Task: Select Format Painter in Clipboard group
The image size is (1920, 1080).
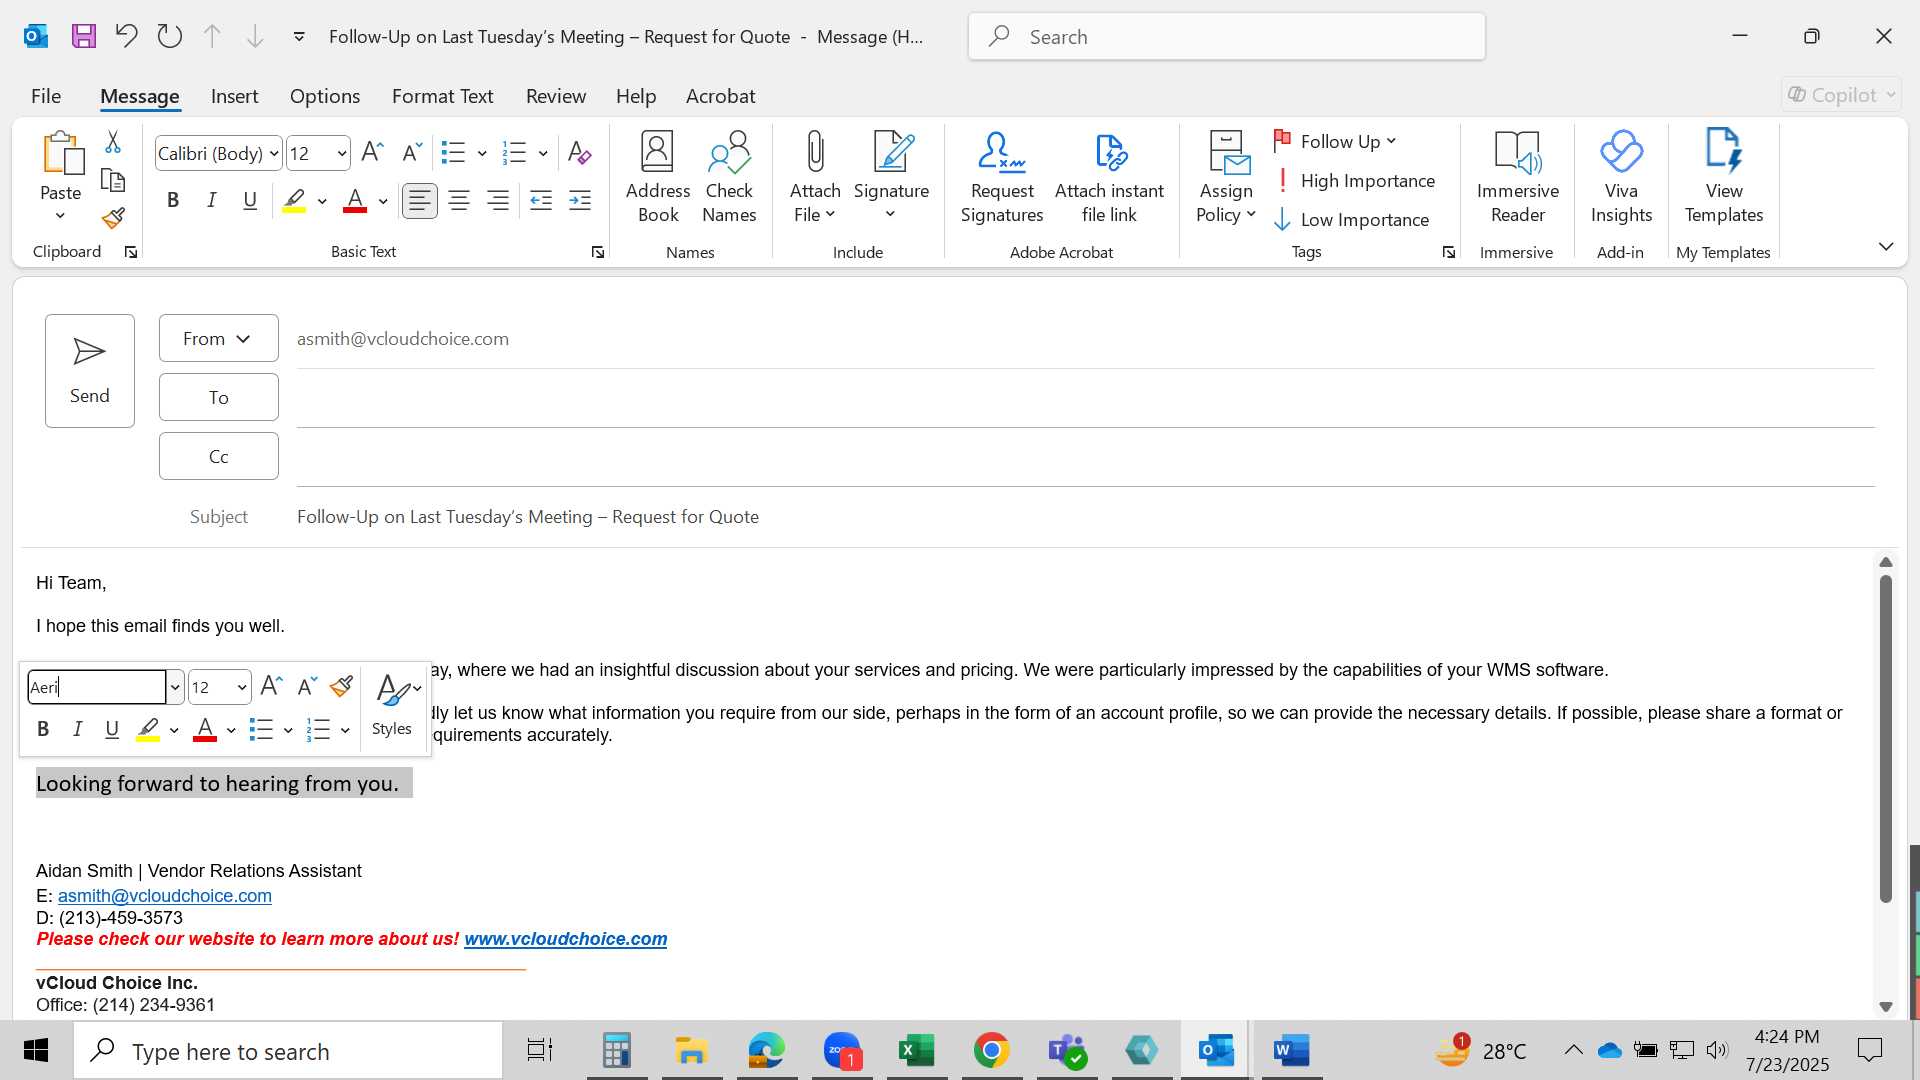Action: [x=113, y=218]
